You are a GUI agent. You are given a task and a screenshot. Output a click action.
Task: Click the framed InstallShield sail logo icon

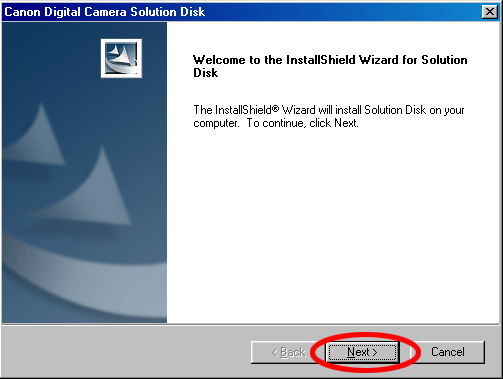pos(121,58)
